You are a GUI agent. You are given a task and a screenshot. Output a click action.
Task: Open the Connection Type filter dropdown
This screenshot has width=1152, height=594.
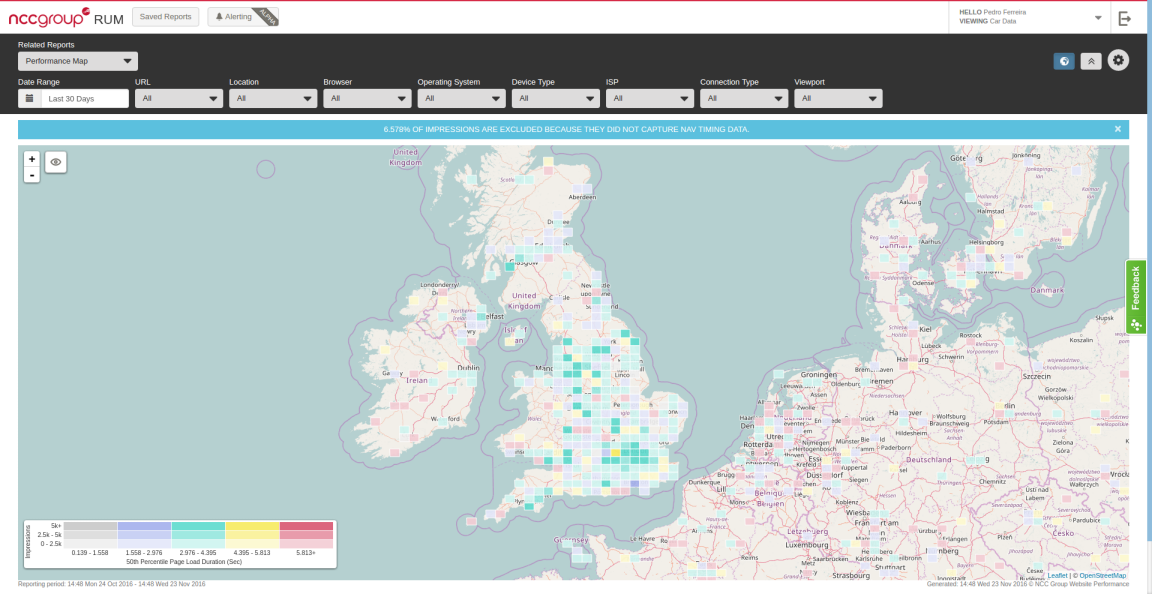tap(744, 99)
